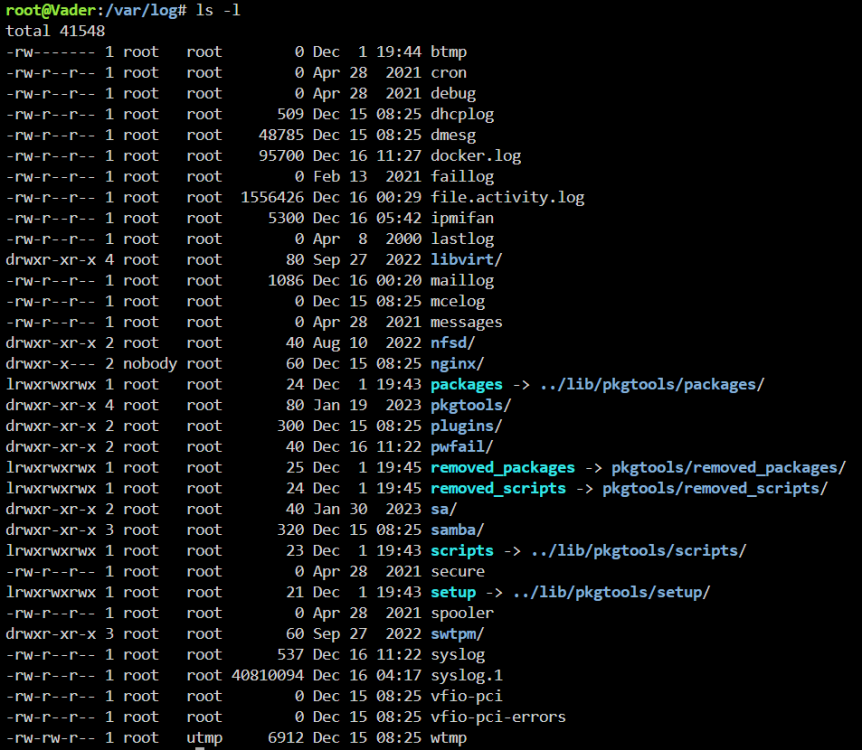Select the dhcplog file name
The width and height of the screenshot is (862, 750).
[462, 115]
